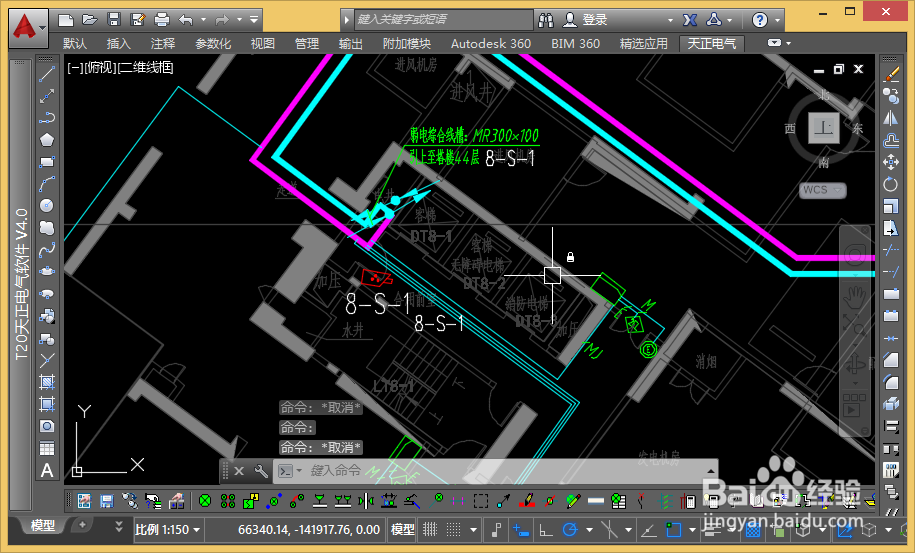Expand command line history up arrow
The image size is (915, 553).
(711, 471)
